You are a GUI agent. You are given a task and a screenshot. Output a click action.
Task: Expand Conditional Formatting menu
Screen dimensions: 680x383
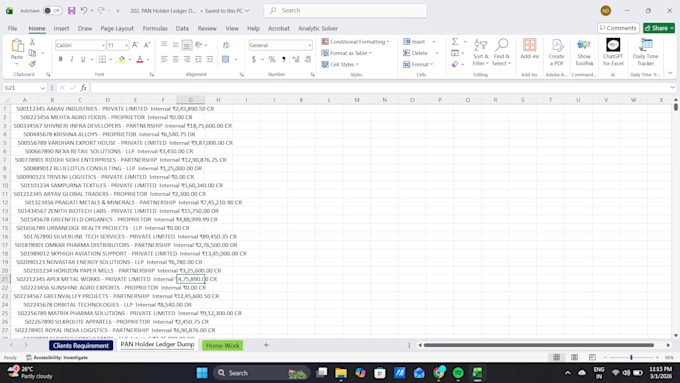(355, 42)
